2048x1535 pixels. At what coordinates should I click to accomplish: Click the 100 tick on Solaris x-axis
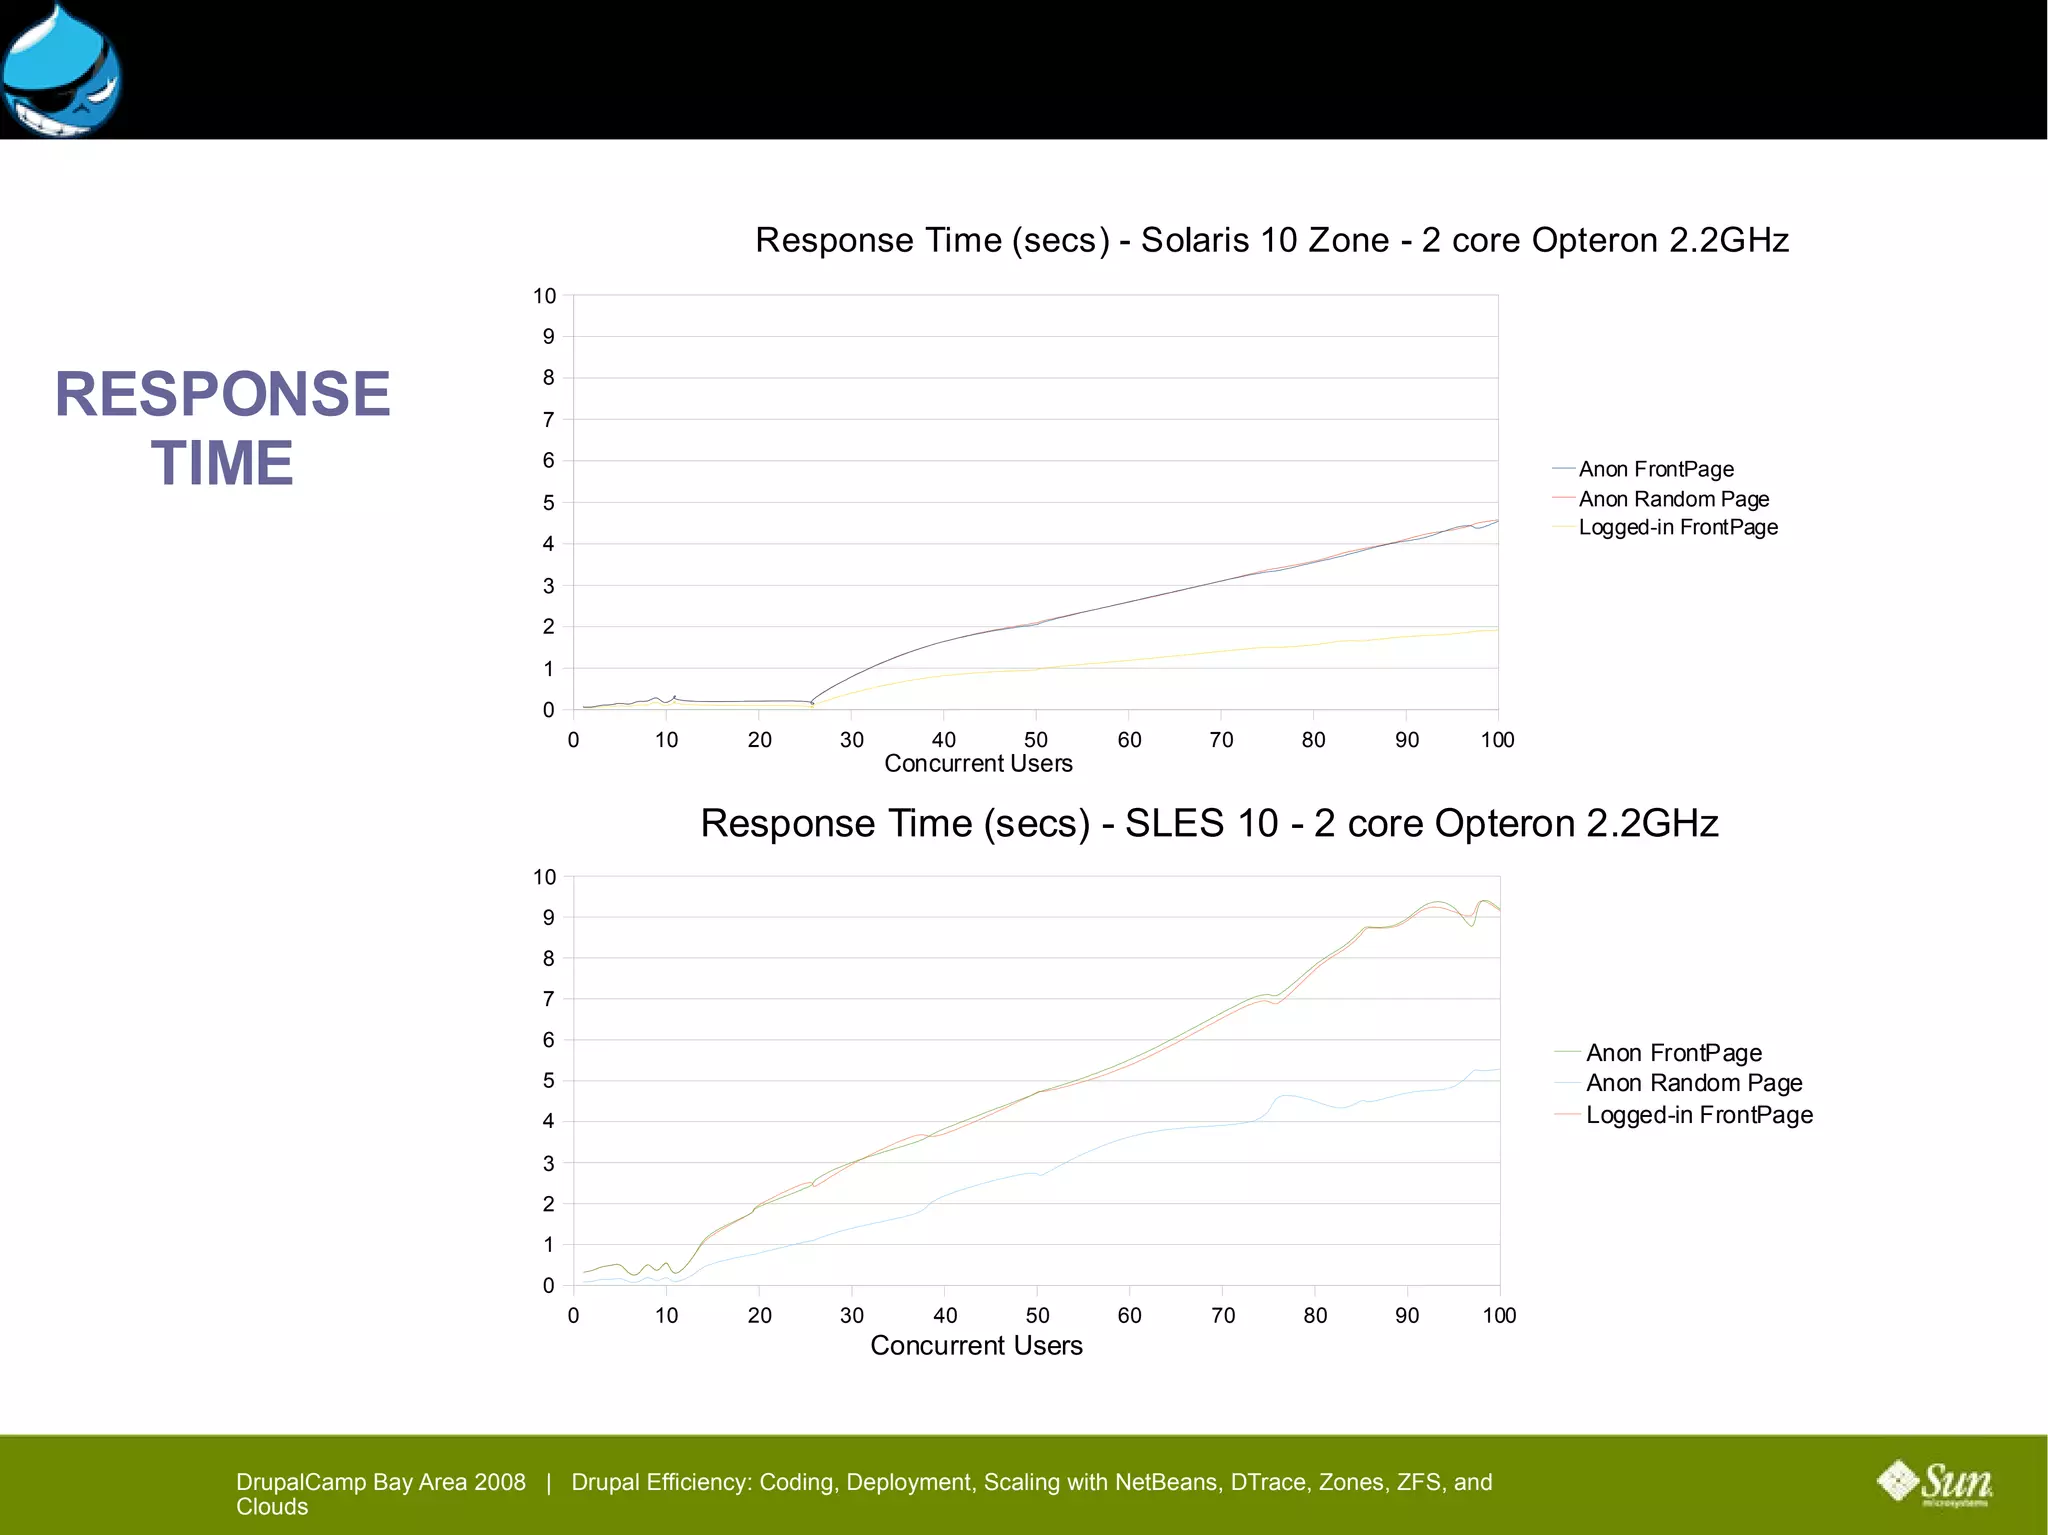tap(1497, 740)
